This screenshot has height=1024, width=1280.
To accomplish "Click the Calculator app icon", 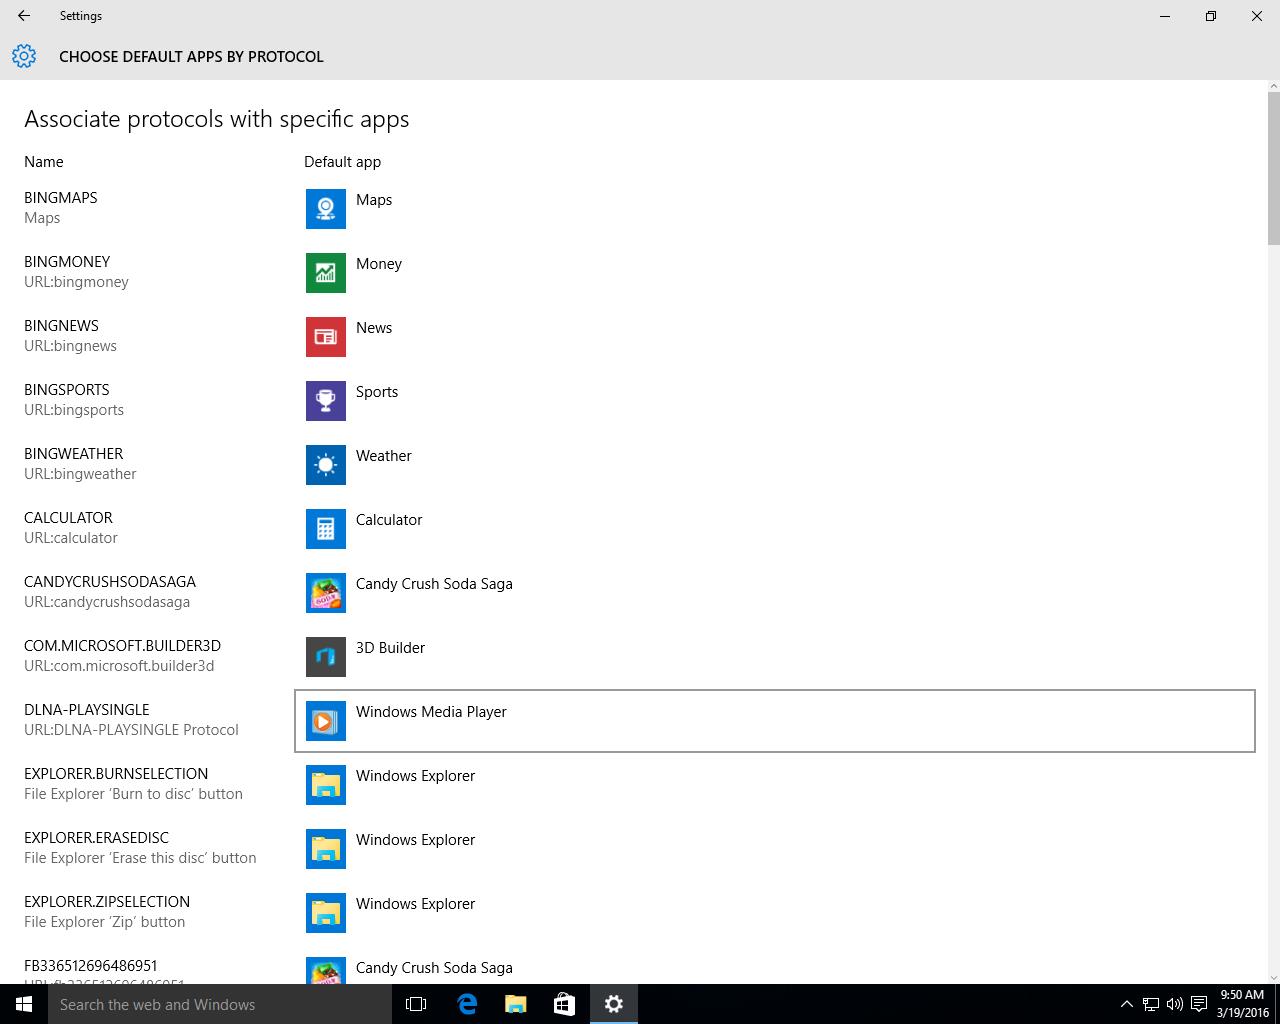I will (326, 528).
